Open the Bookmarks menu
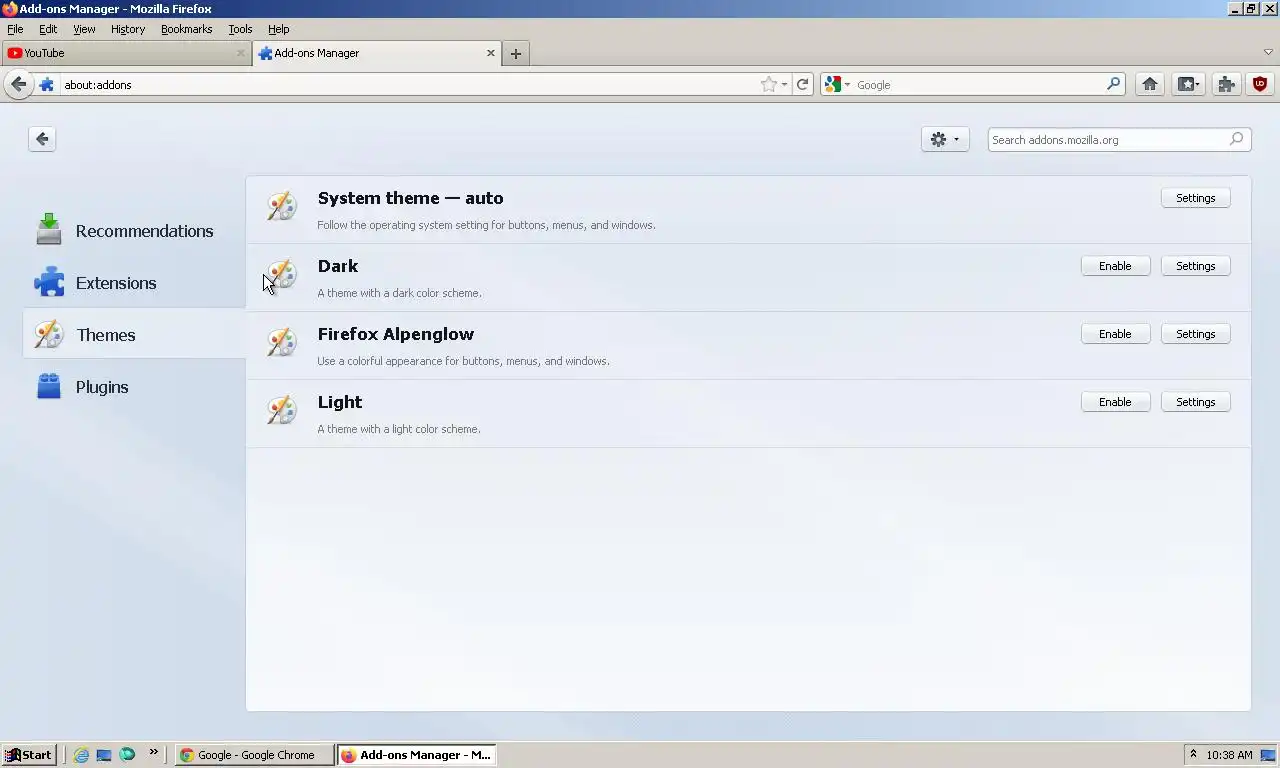Viewport: 1280px width, 768px height. point(186,29)
